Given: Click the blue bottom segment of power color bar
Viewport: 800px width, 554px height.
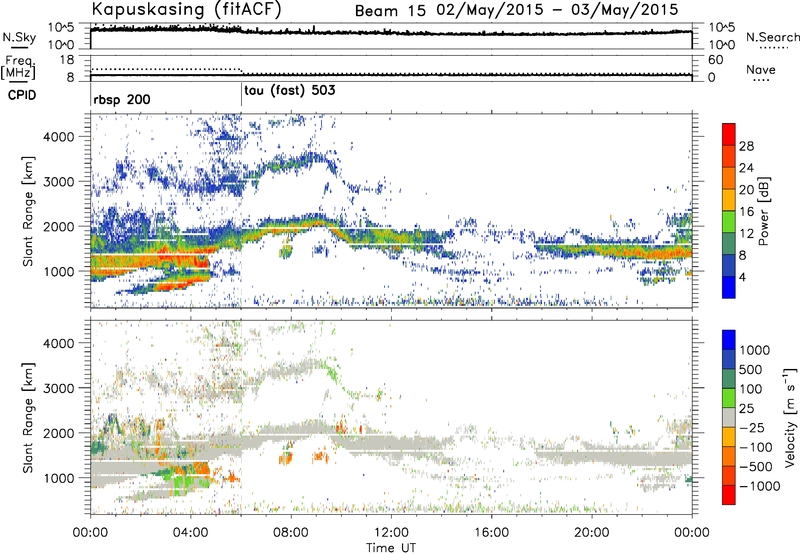Looking at the screenshot, I should coord(729,287).
